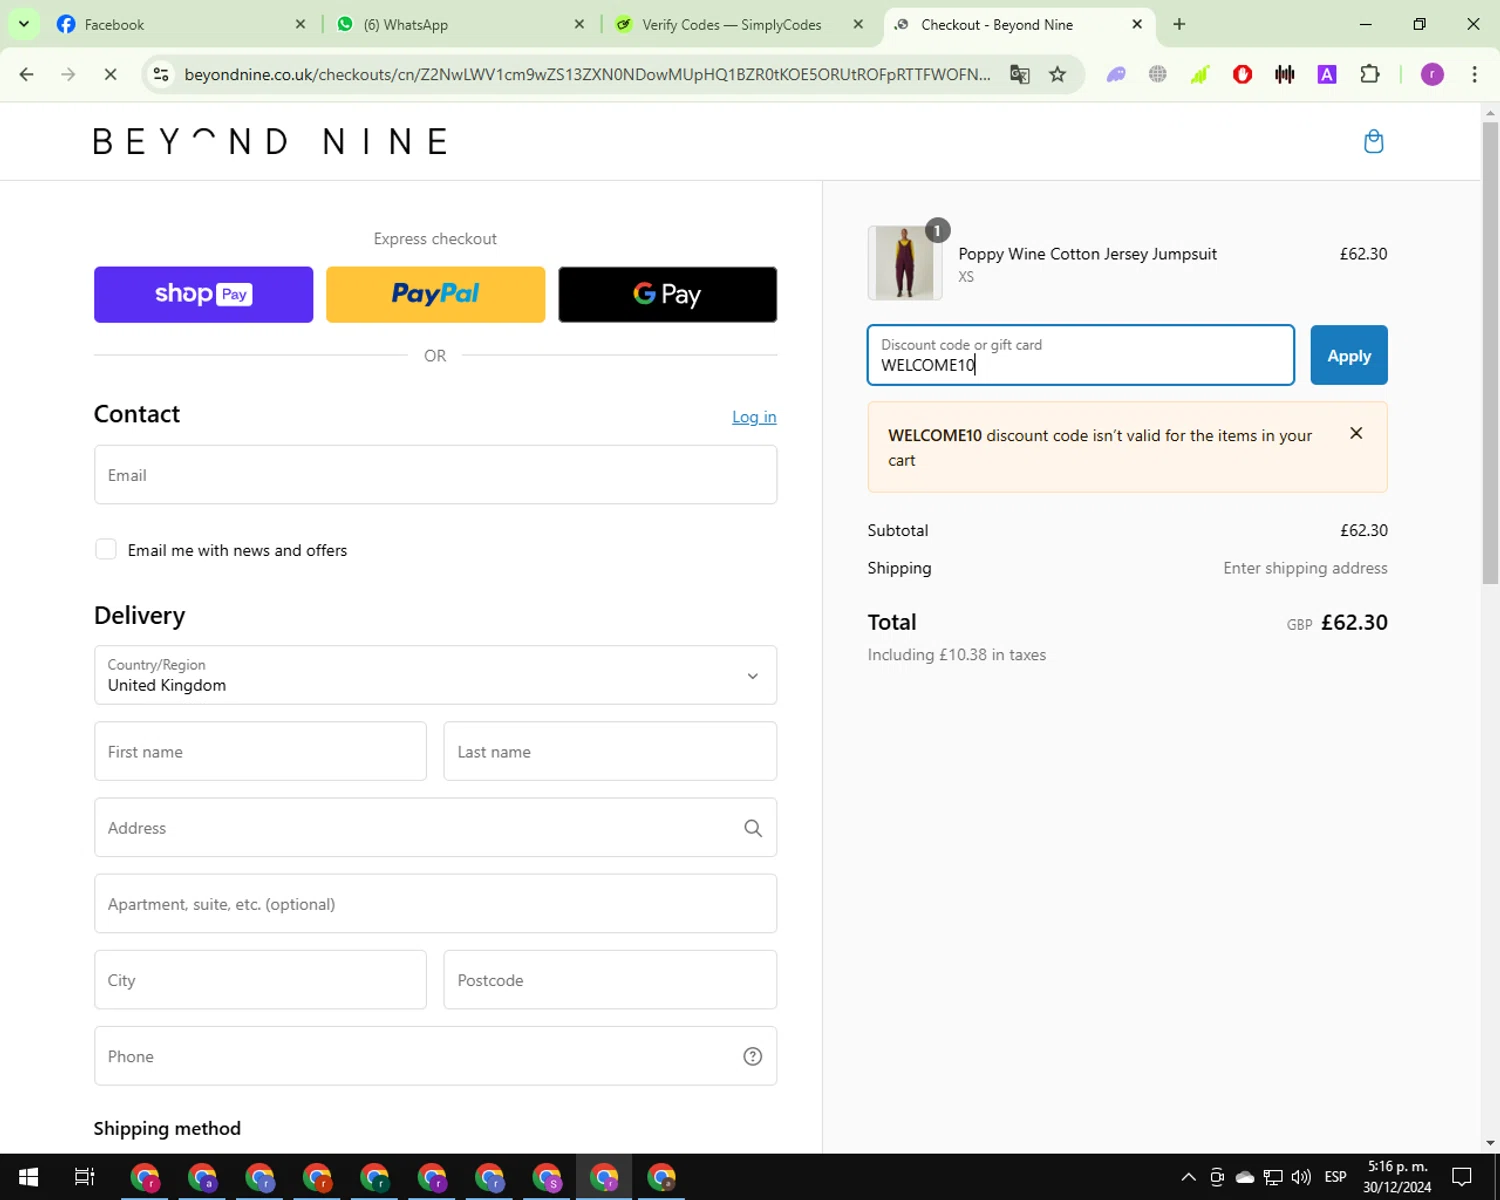Image resolution: width=1500 pixels, height=1200 pixels.
Task: Focus the Address field
Action: pyautogui.click(x=435, y=827)
